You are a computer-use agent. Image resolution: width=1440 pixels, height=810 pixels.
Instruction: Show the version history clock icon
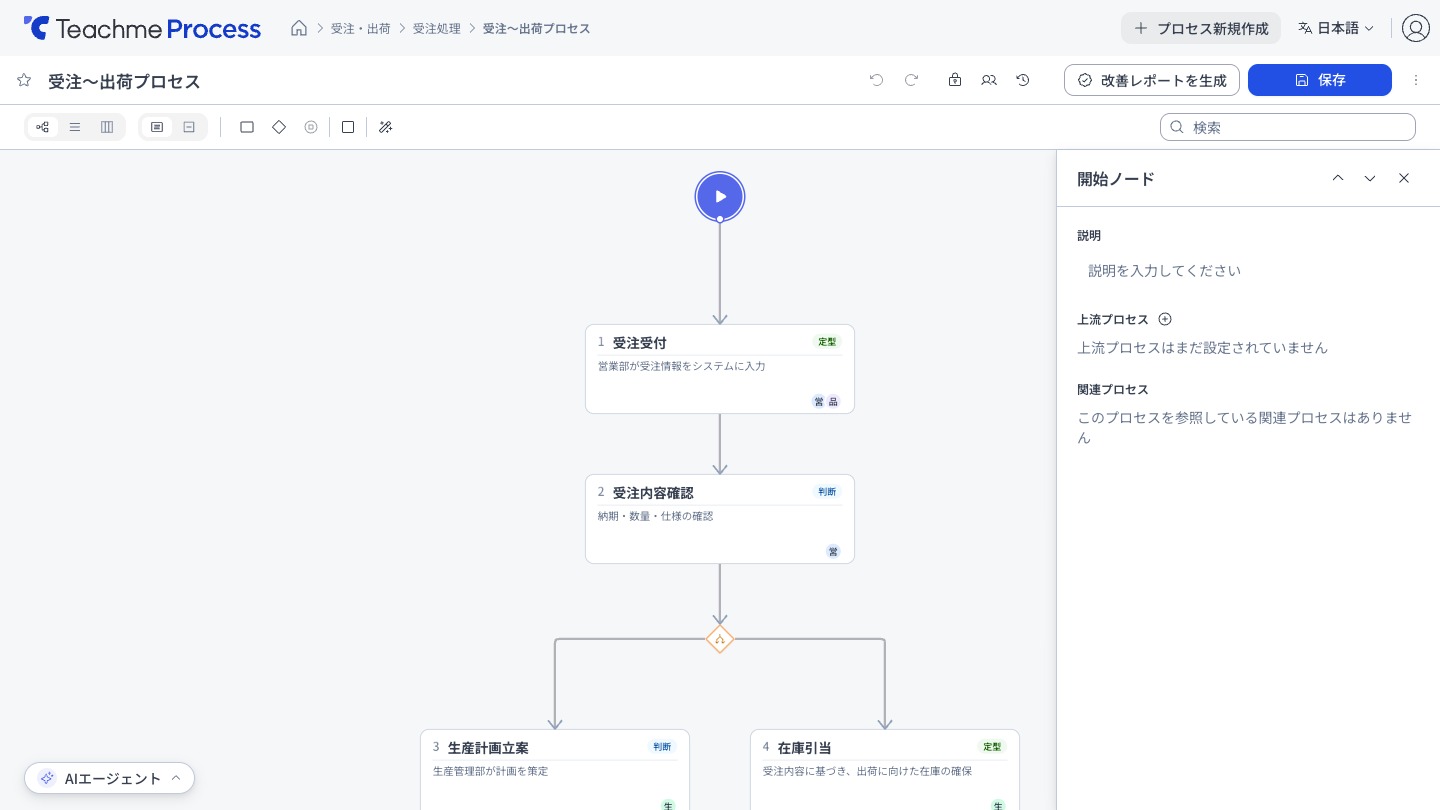coord(1023,80)
